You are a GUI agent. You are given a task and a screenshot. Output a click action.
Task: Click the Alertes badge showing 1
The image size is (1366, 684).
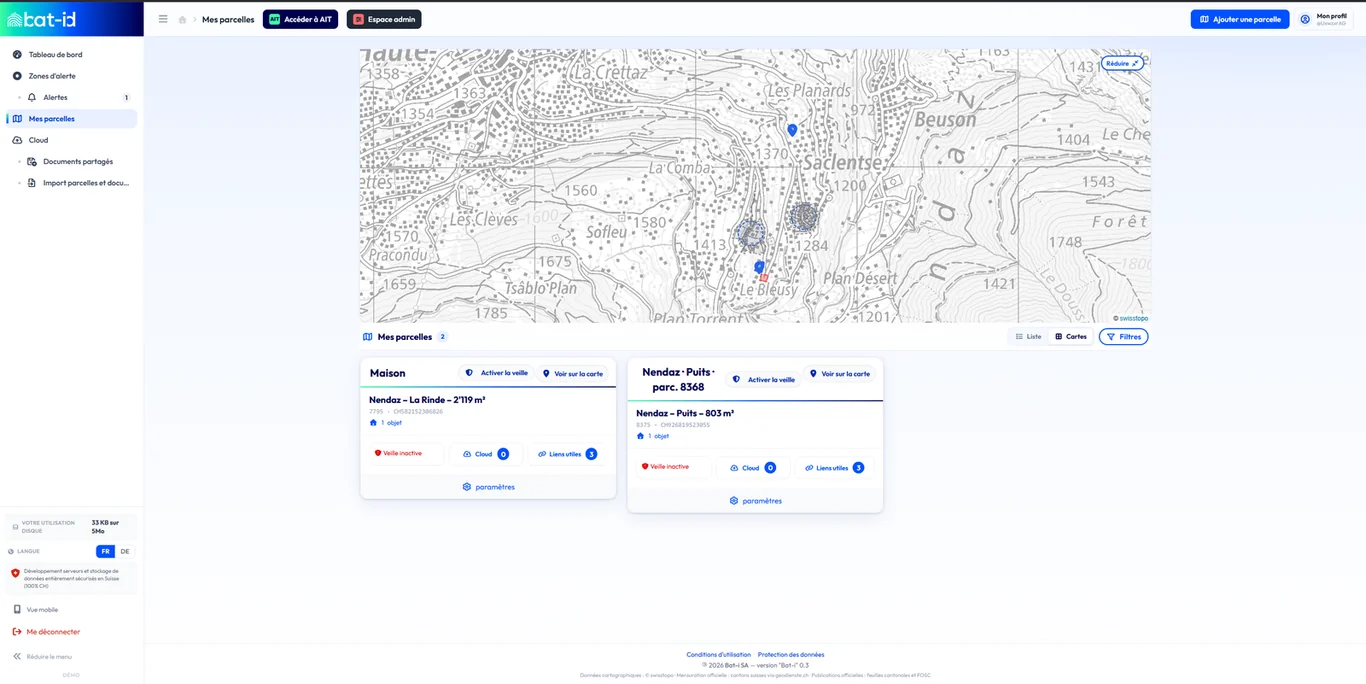(126, 98)
